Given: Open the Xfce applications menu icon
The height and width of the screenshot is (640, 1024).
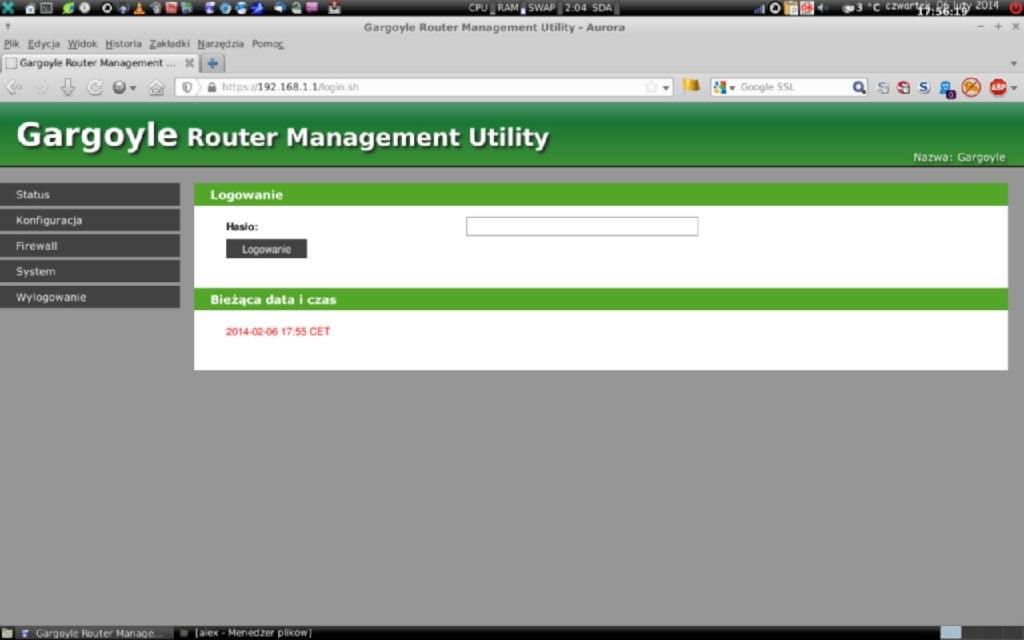Looking at the screenshot, I should [8, 8].
